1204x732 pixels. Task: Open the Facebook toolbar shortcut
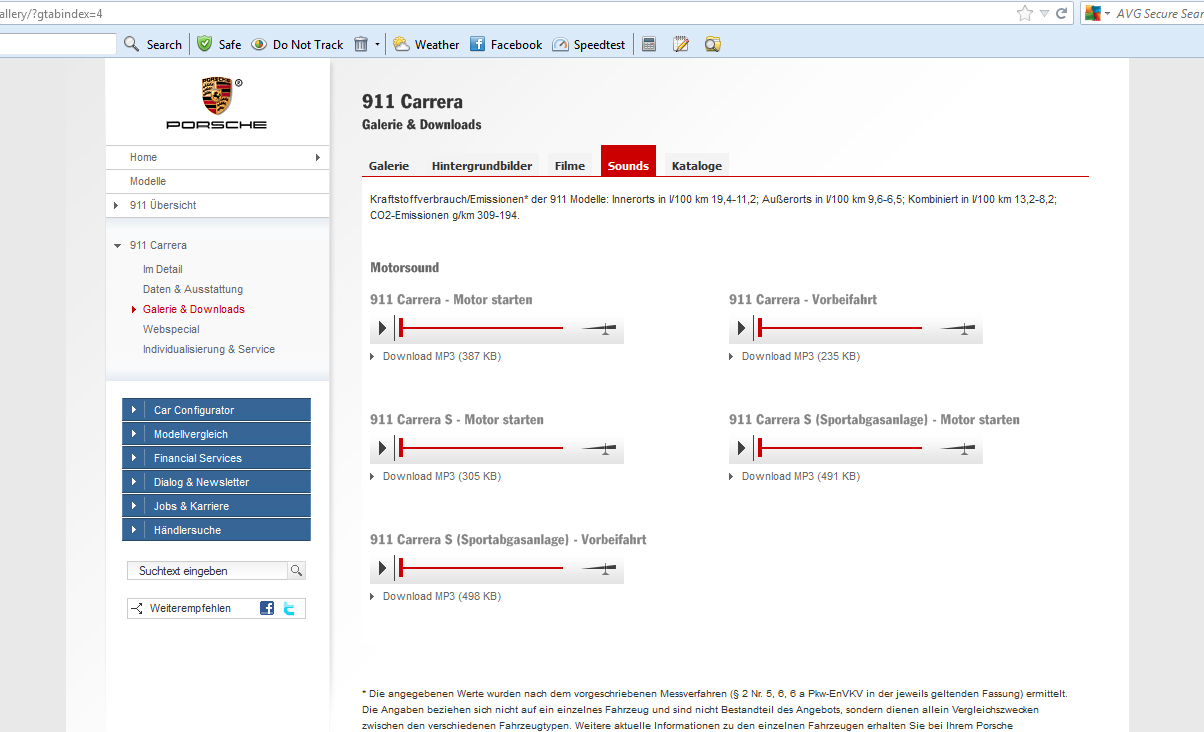[x=506, y=44]
